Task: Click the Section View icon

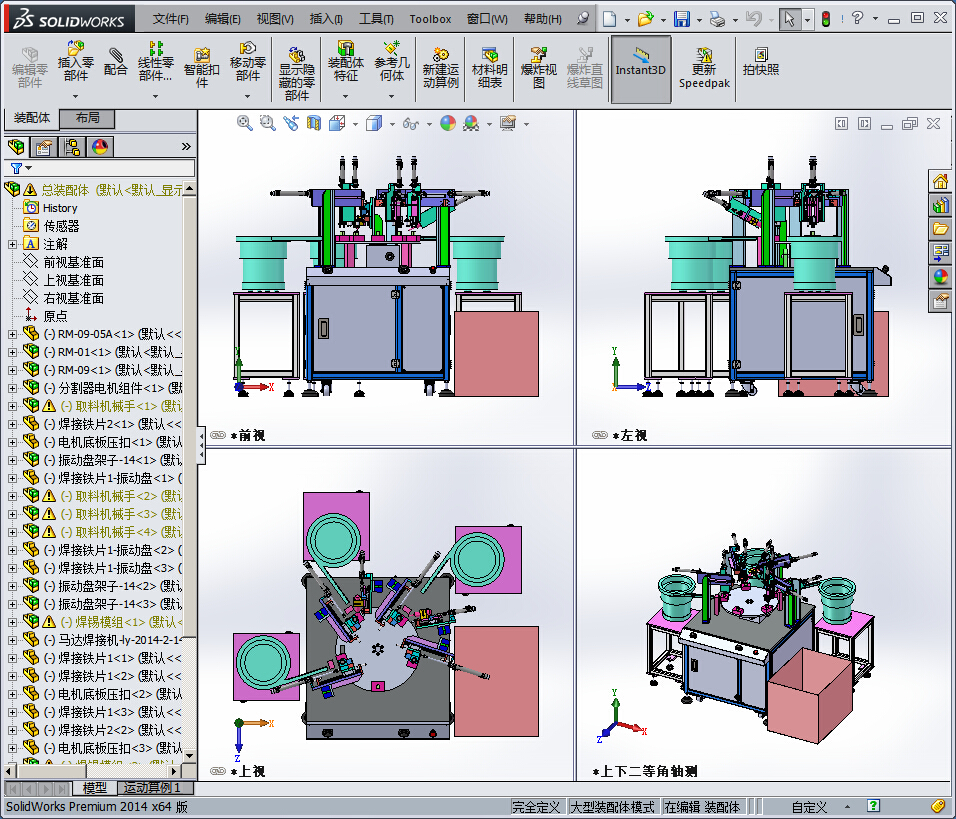Action: click(x=313, y=123)
